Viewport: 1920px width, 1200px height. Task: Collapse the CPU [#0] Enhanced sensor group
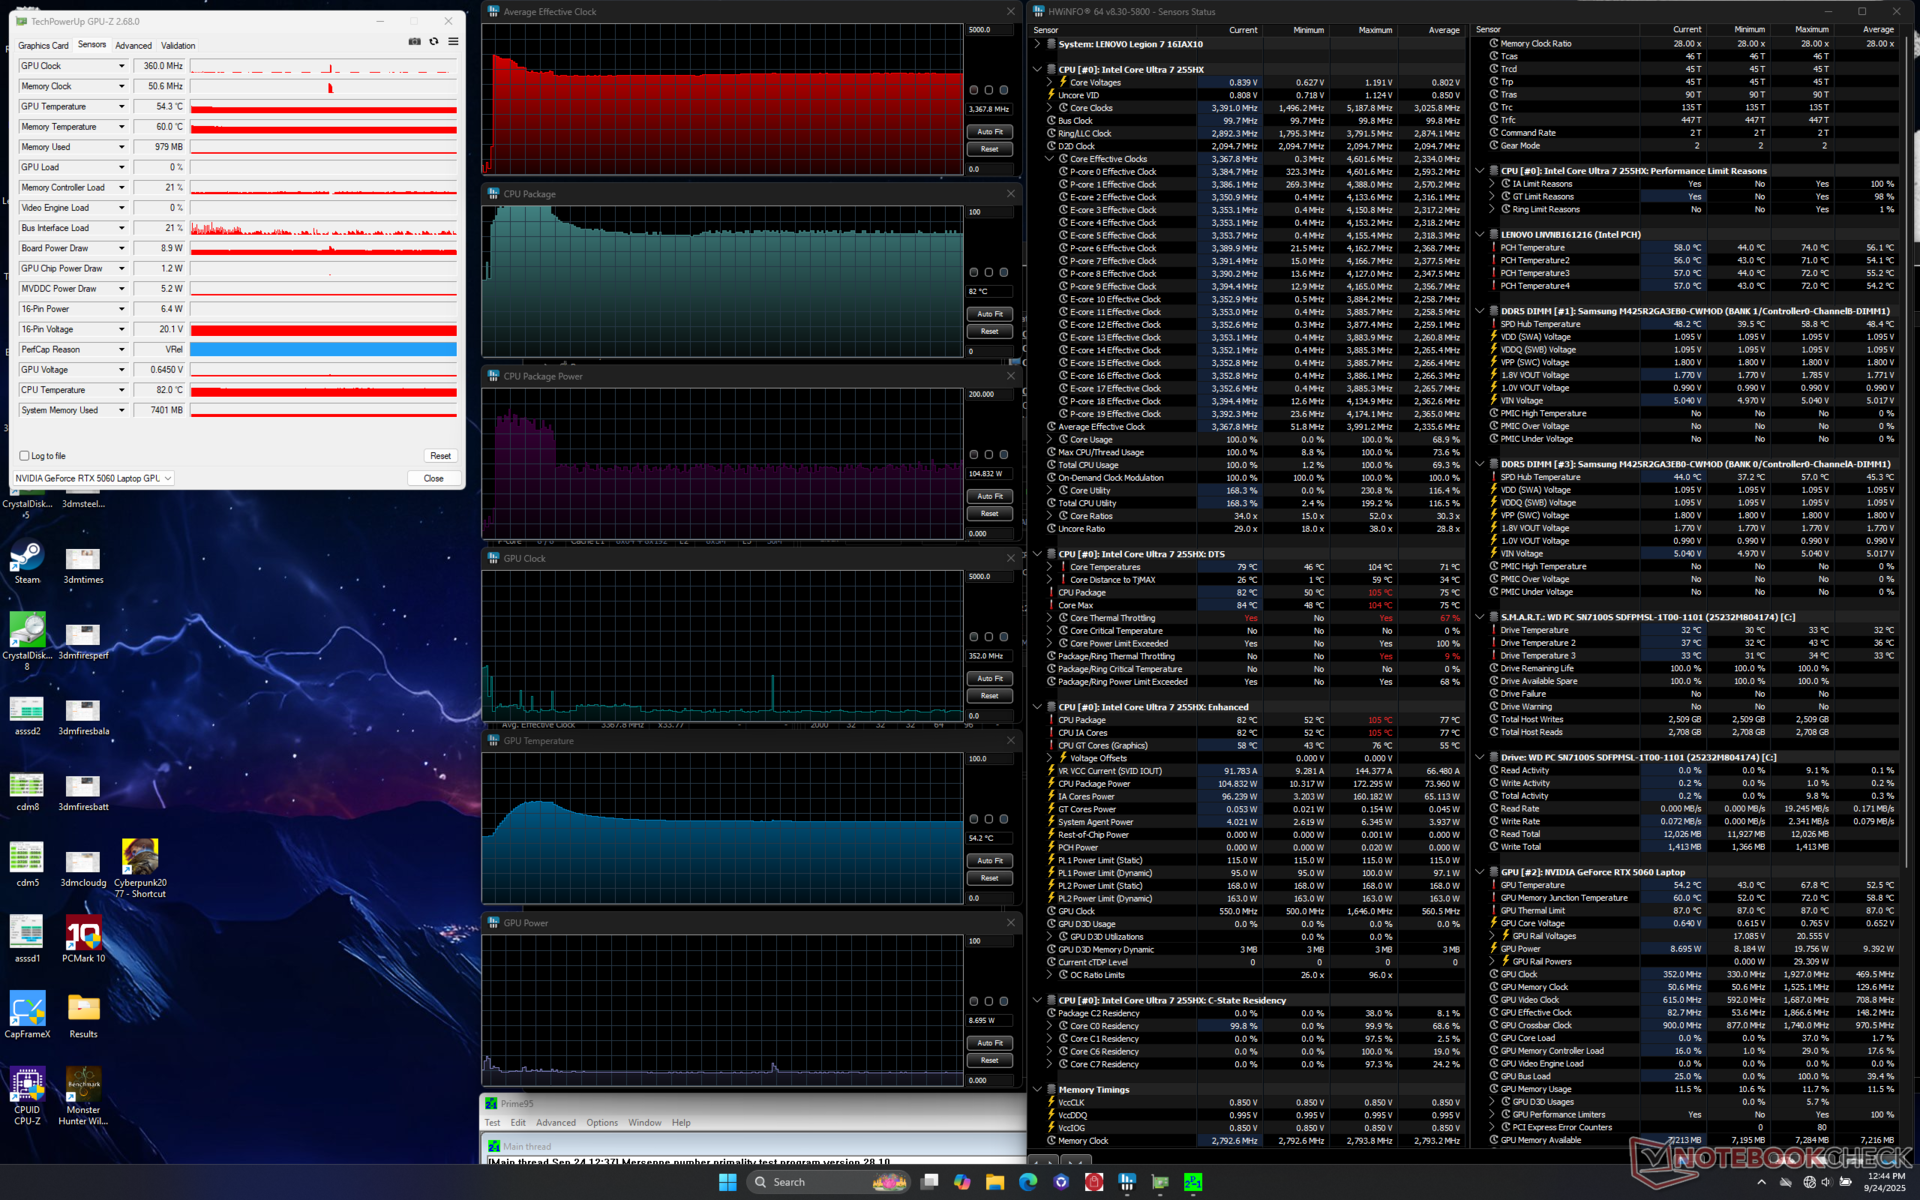[x=1037, y=707]
